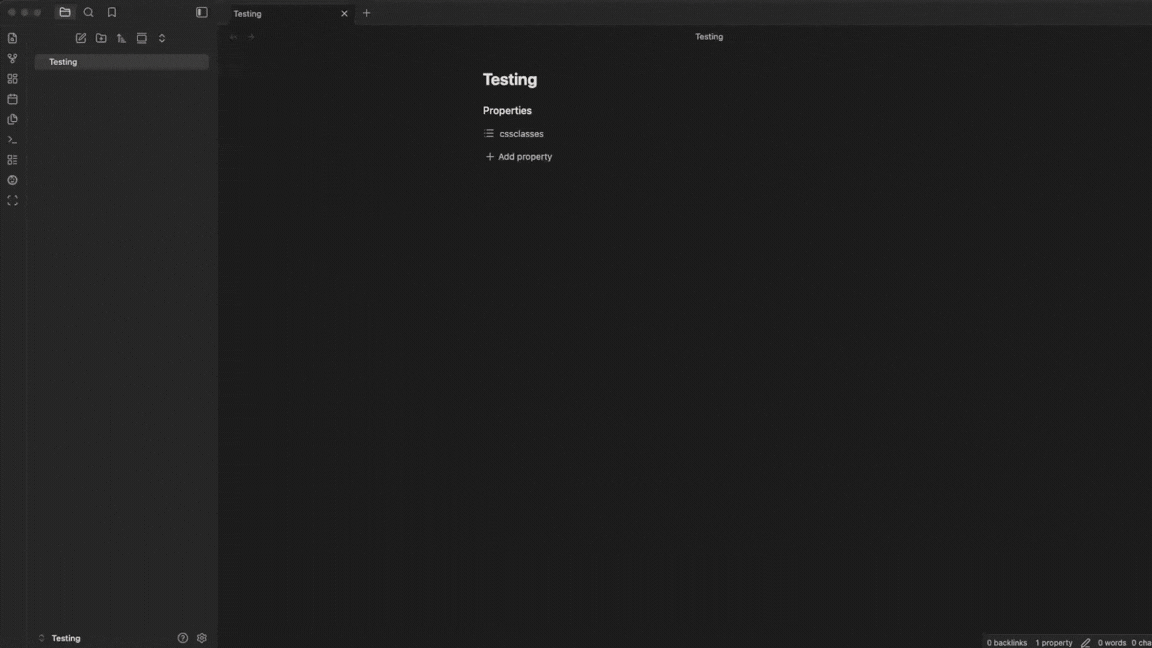This screenshot has width=1152, height=648.
Task: Open quick switcher from ribbon
Action: tap(12, 38)
